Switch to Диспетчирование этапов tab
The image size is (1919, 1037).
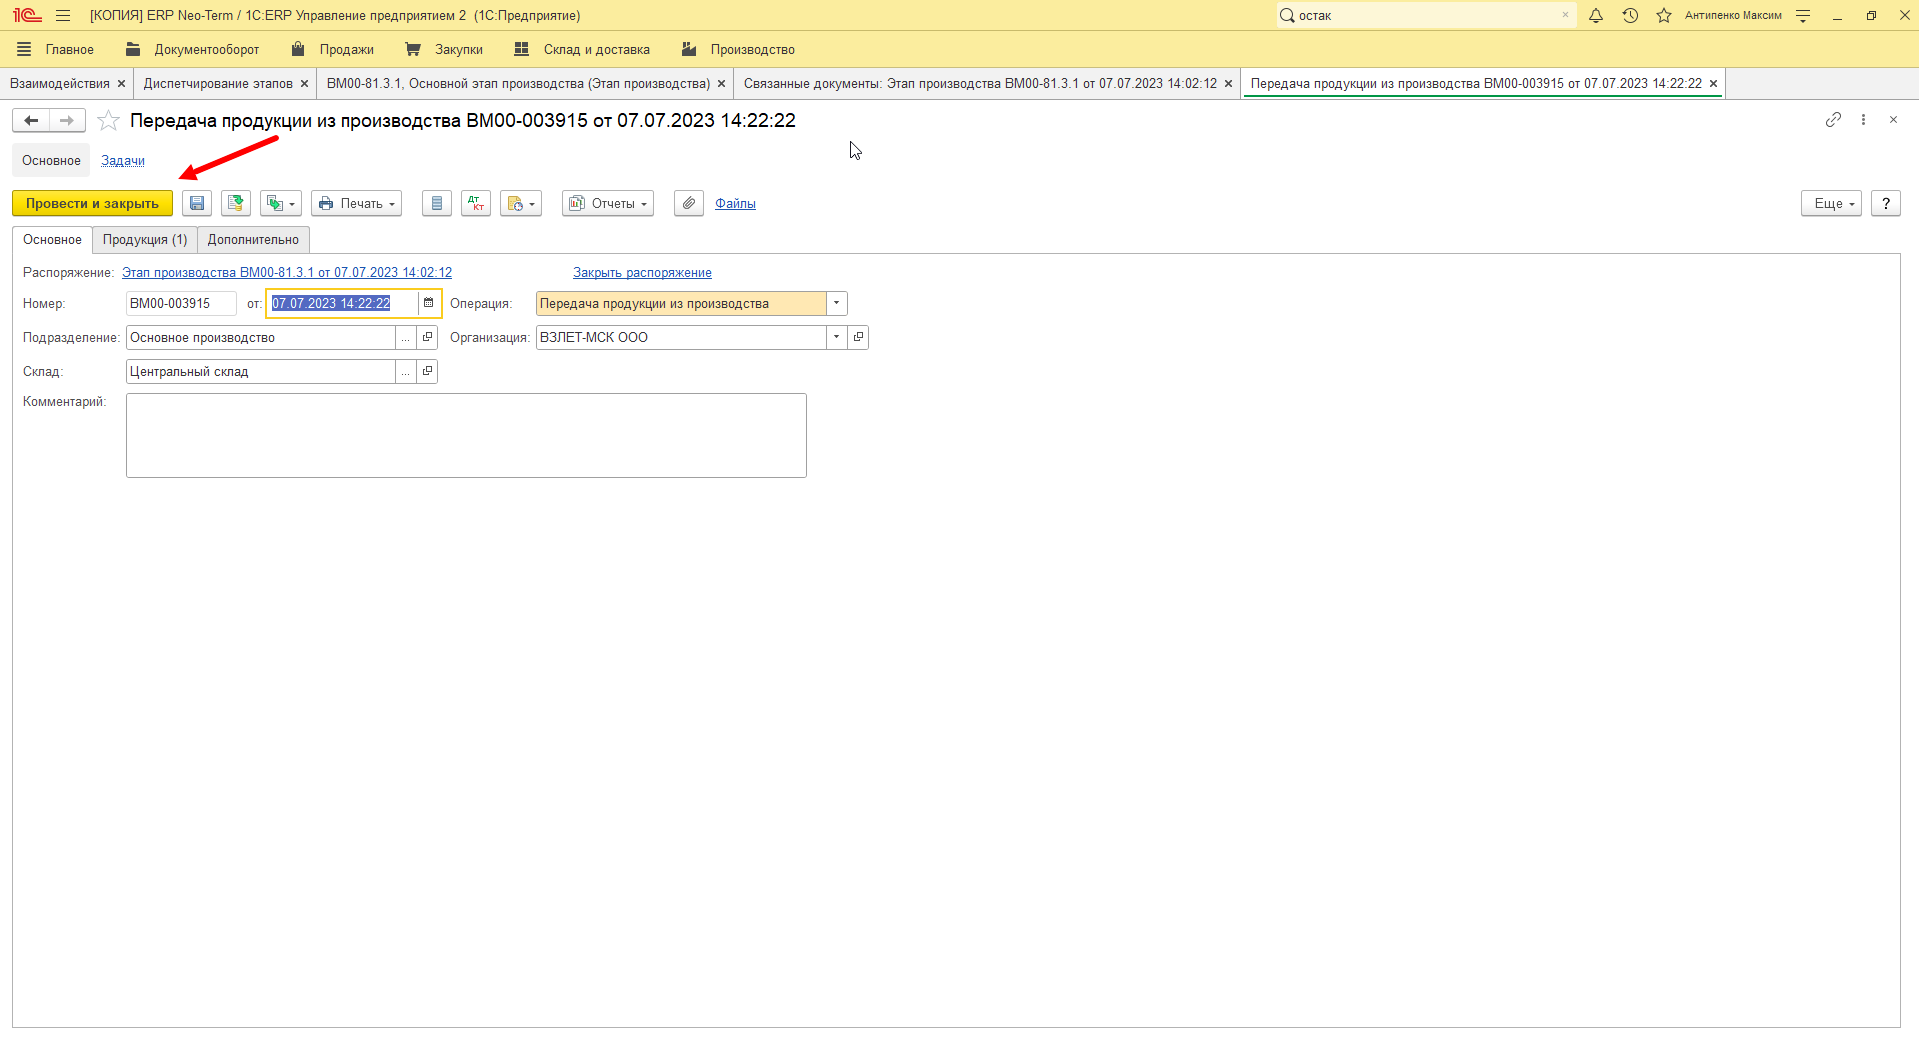218,83
